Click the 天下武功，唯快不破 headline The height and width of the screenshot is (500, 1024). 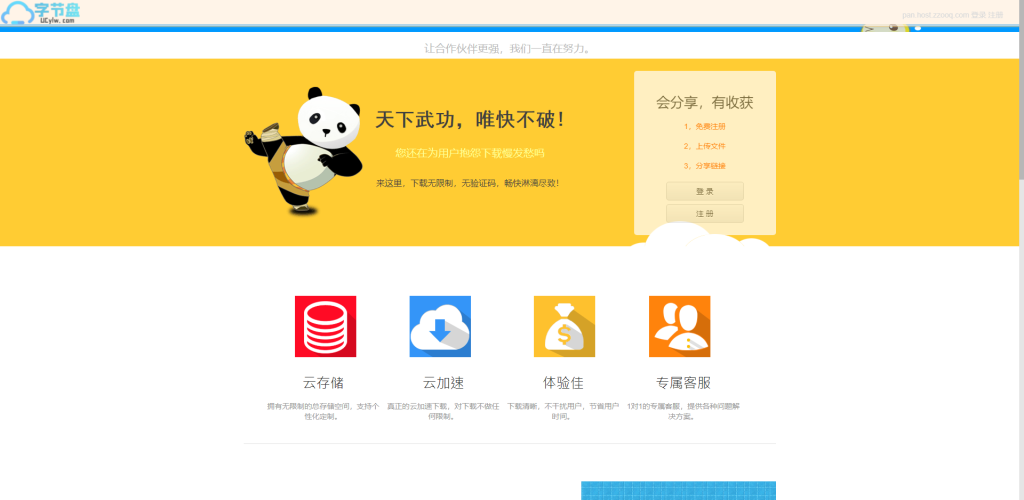470,120
